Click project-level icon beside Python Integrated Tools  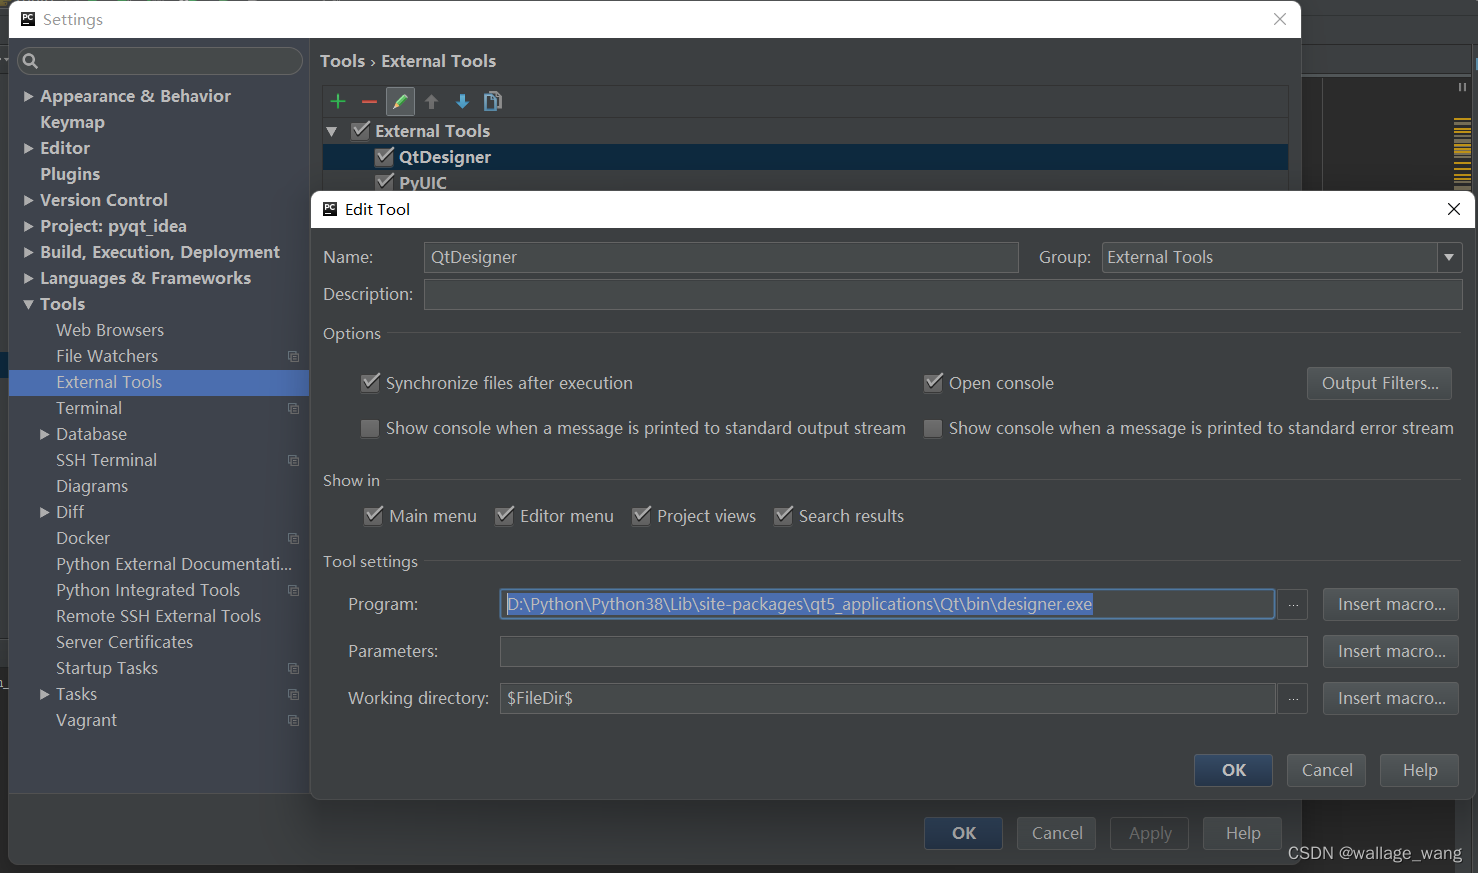293,590
